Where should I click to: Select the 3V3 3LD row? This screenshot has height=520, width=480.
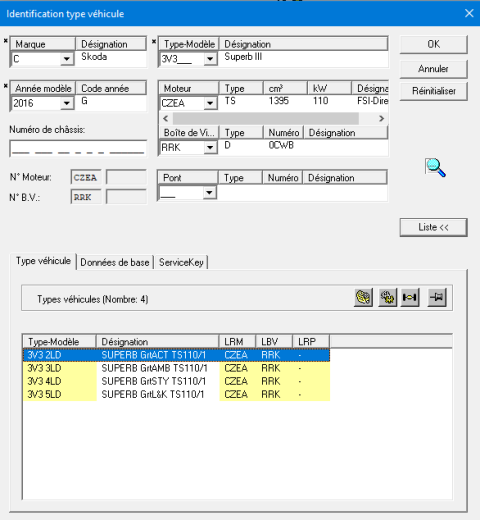176,368
